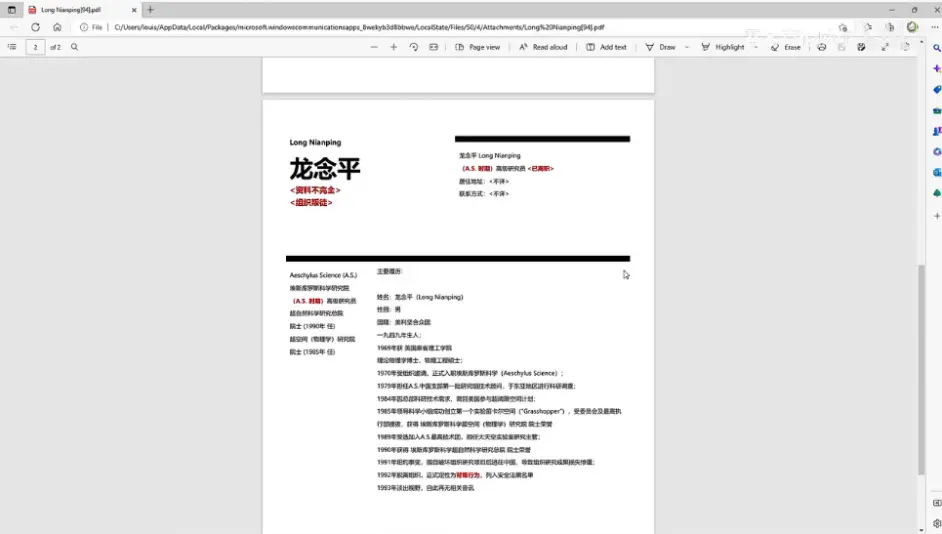Zoom in using the plus button
This screenshot has height=534, width=942.
click(x=394, y=47)
